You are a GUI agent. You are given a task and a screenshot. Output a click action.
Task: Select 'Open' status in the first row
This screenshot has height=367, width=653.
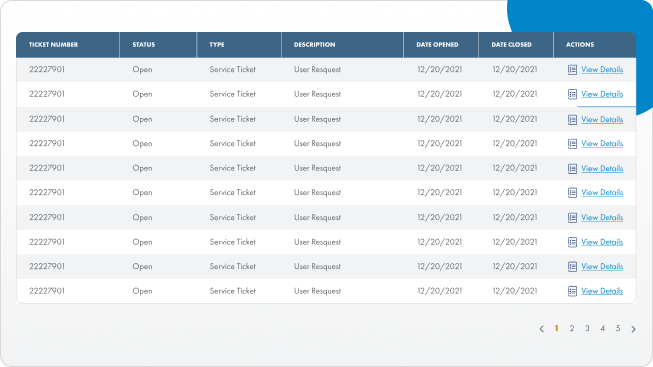click(x=142, y=70)
